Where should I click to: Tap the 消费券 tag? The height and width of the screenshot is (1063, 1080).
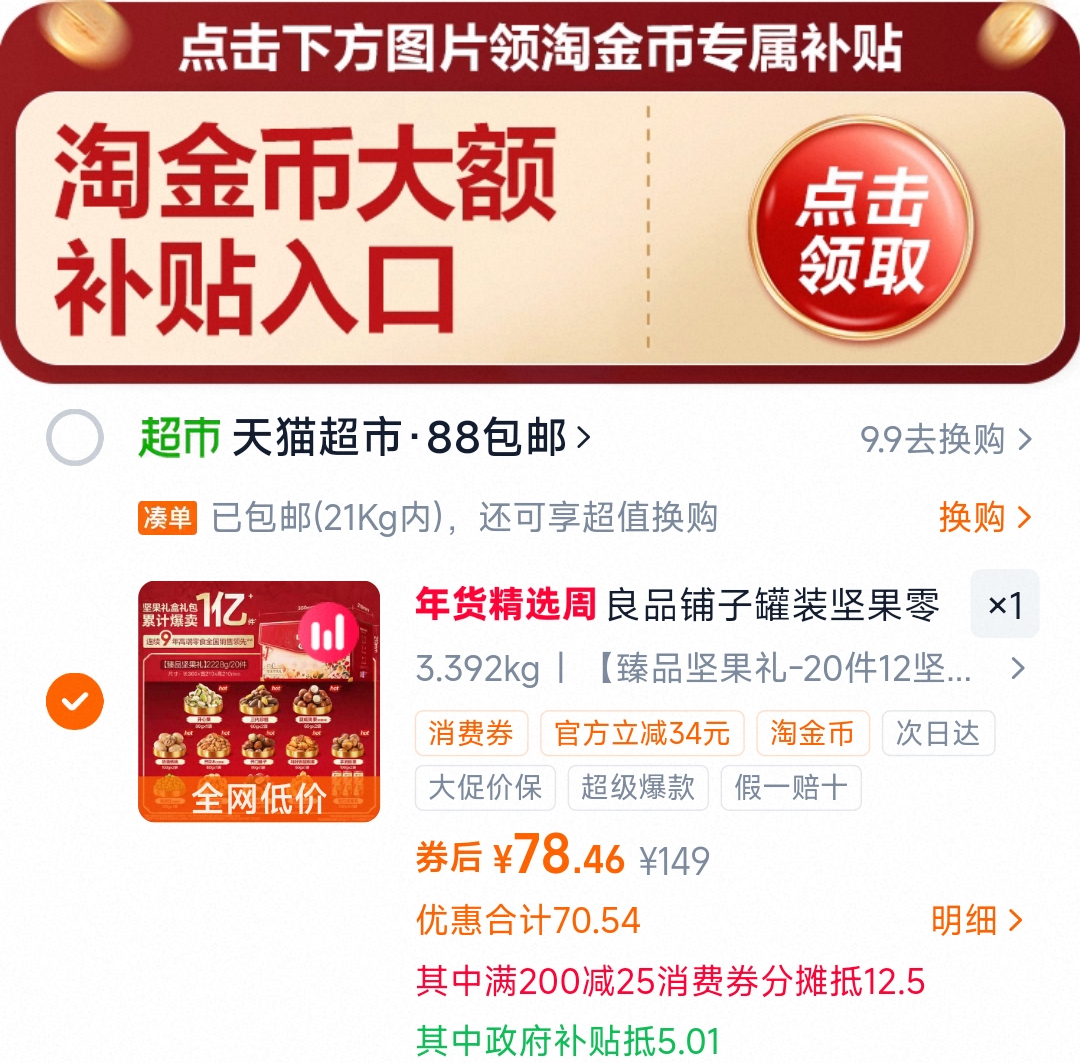(471, 733)
